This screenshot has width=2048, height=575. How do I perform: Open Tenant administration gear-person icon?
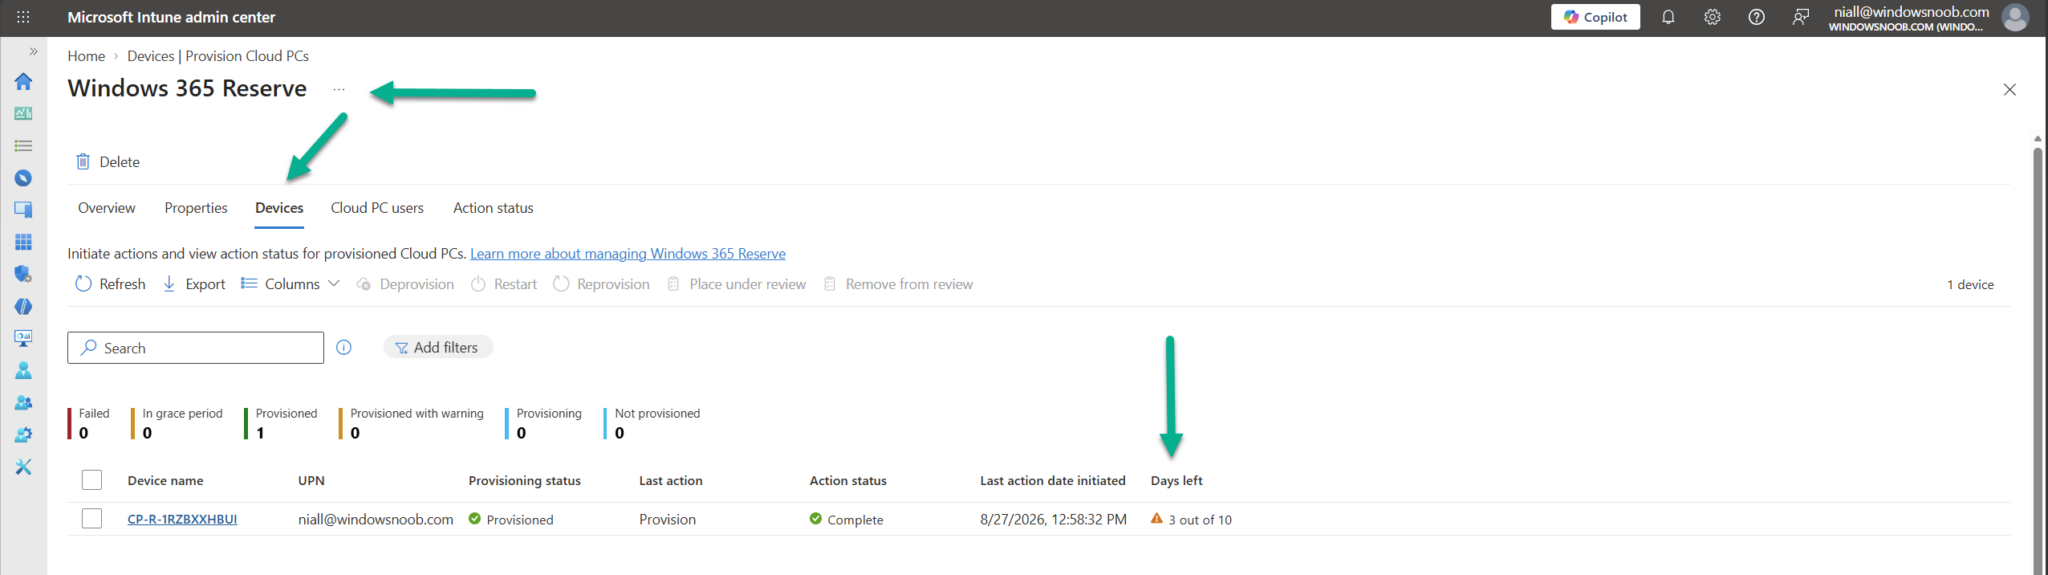coord(23,435)
